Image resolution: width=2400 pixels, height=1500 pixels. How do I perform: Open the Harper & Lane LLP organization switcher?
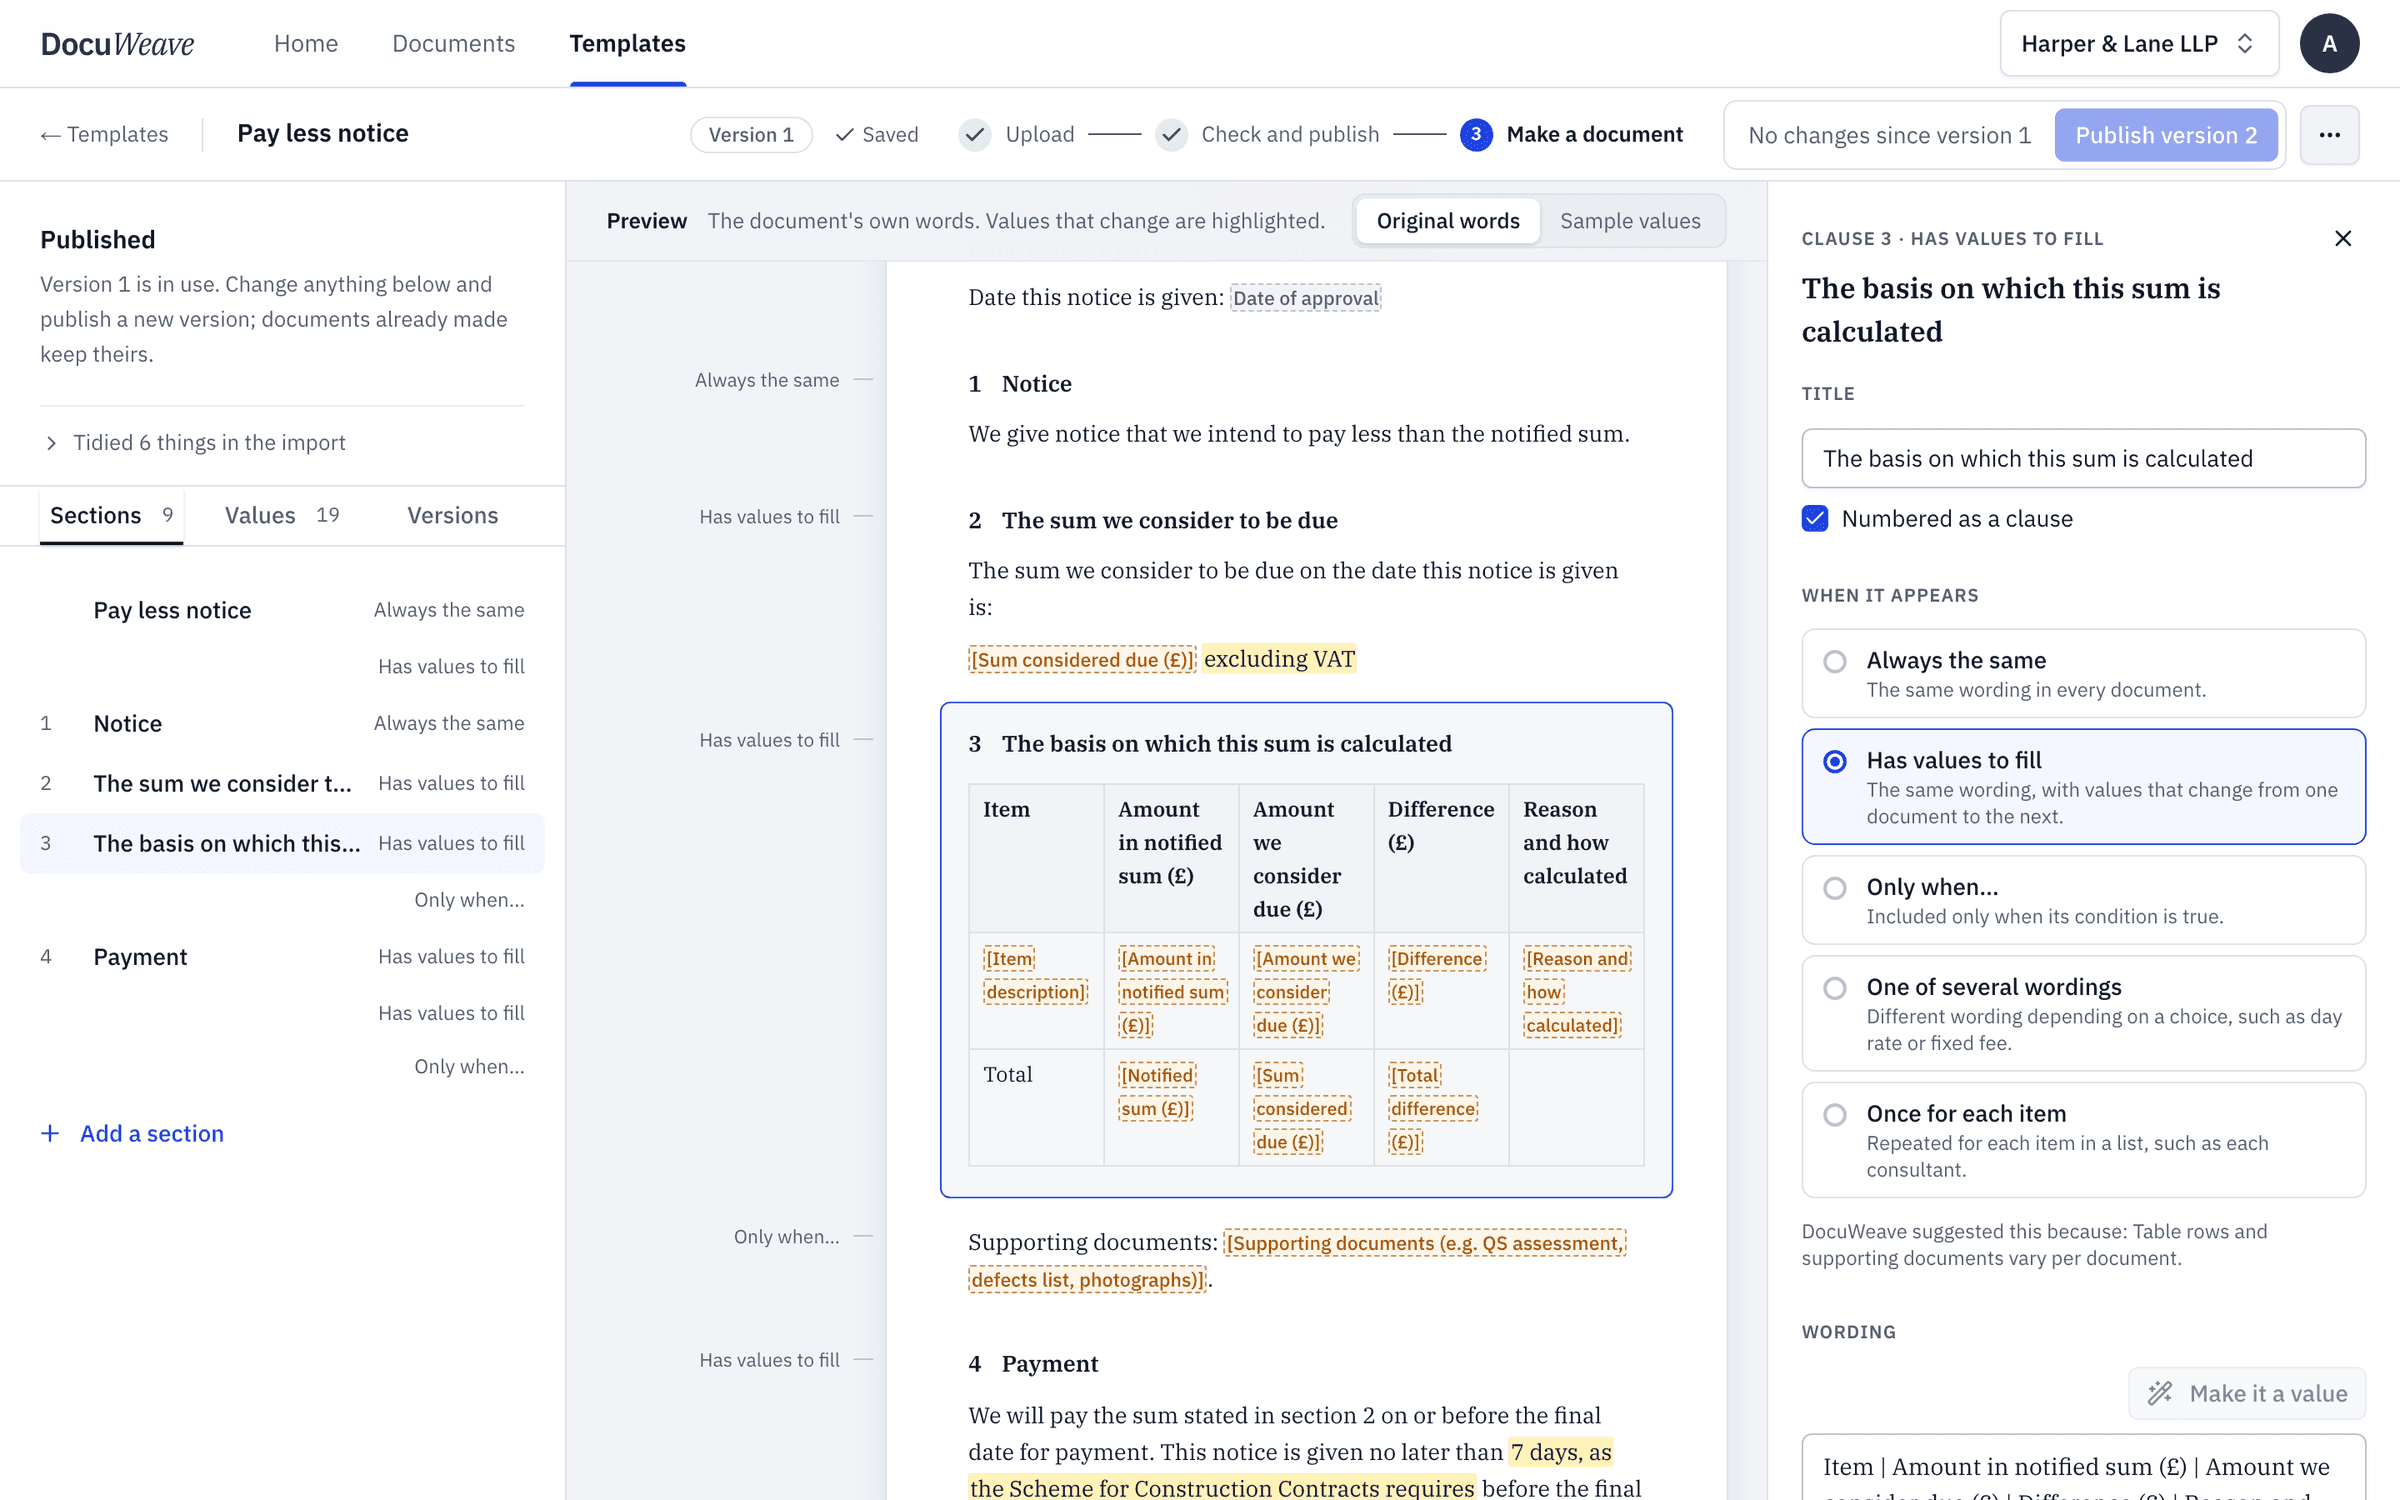(2139, 44)
